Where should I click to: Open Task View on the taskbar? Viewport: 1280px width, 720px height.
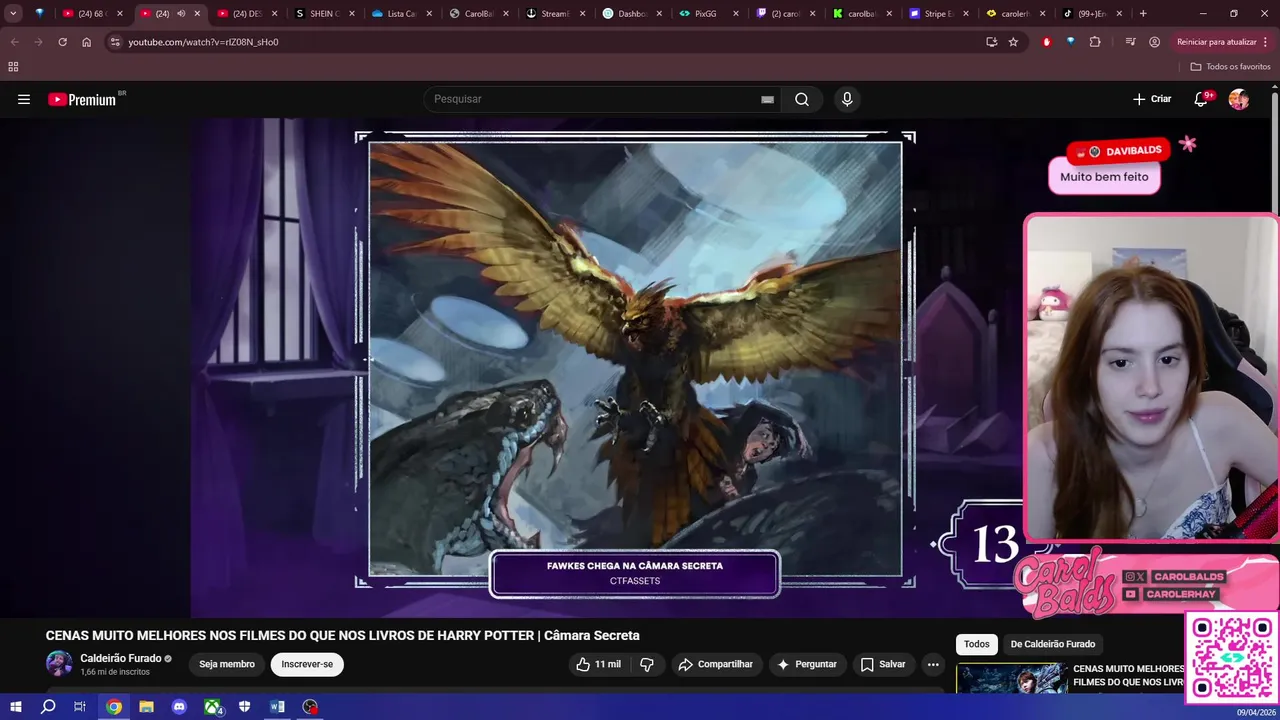click(80, 707)
